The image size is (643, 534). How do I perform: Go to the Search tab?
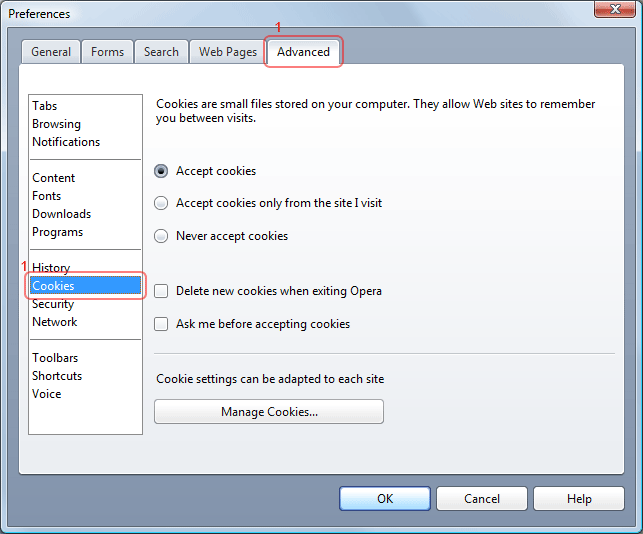click(161, 52)
